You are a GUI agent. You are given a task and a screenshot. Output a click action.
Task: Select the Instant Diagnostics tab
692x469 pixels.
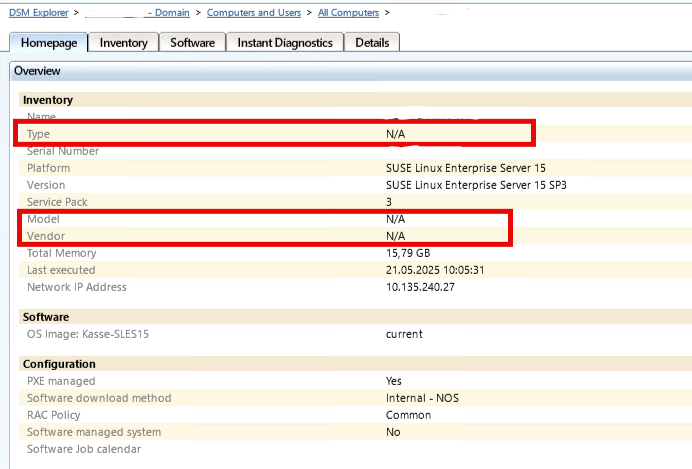point(285,43)
